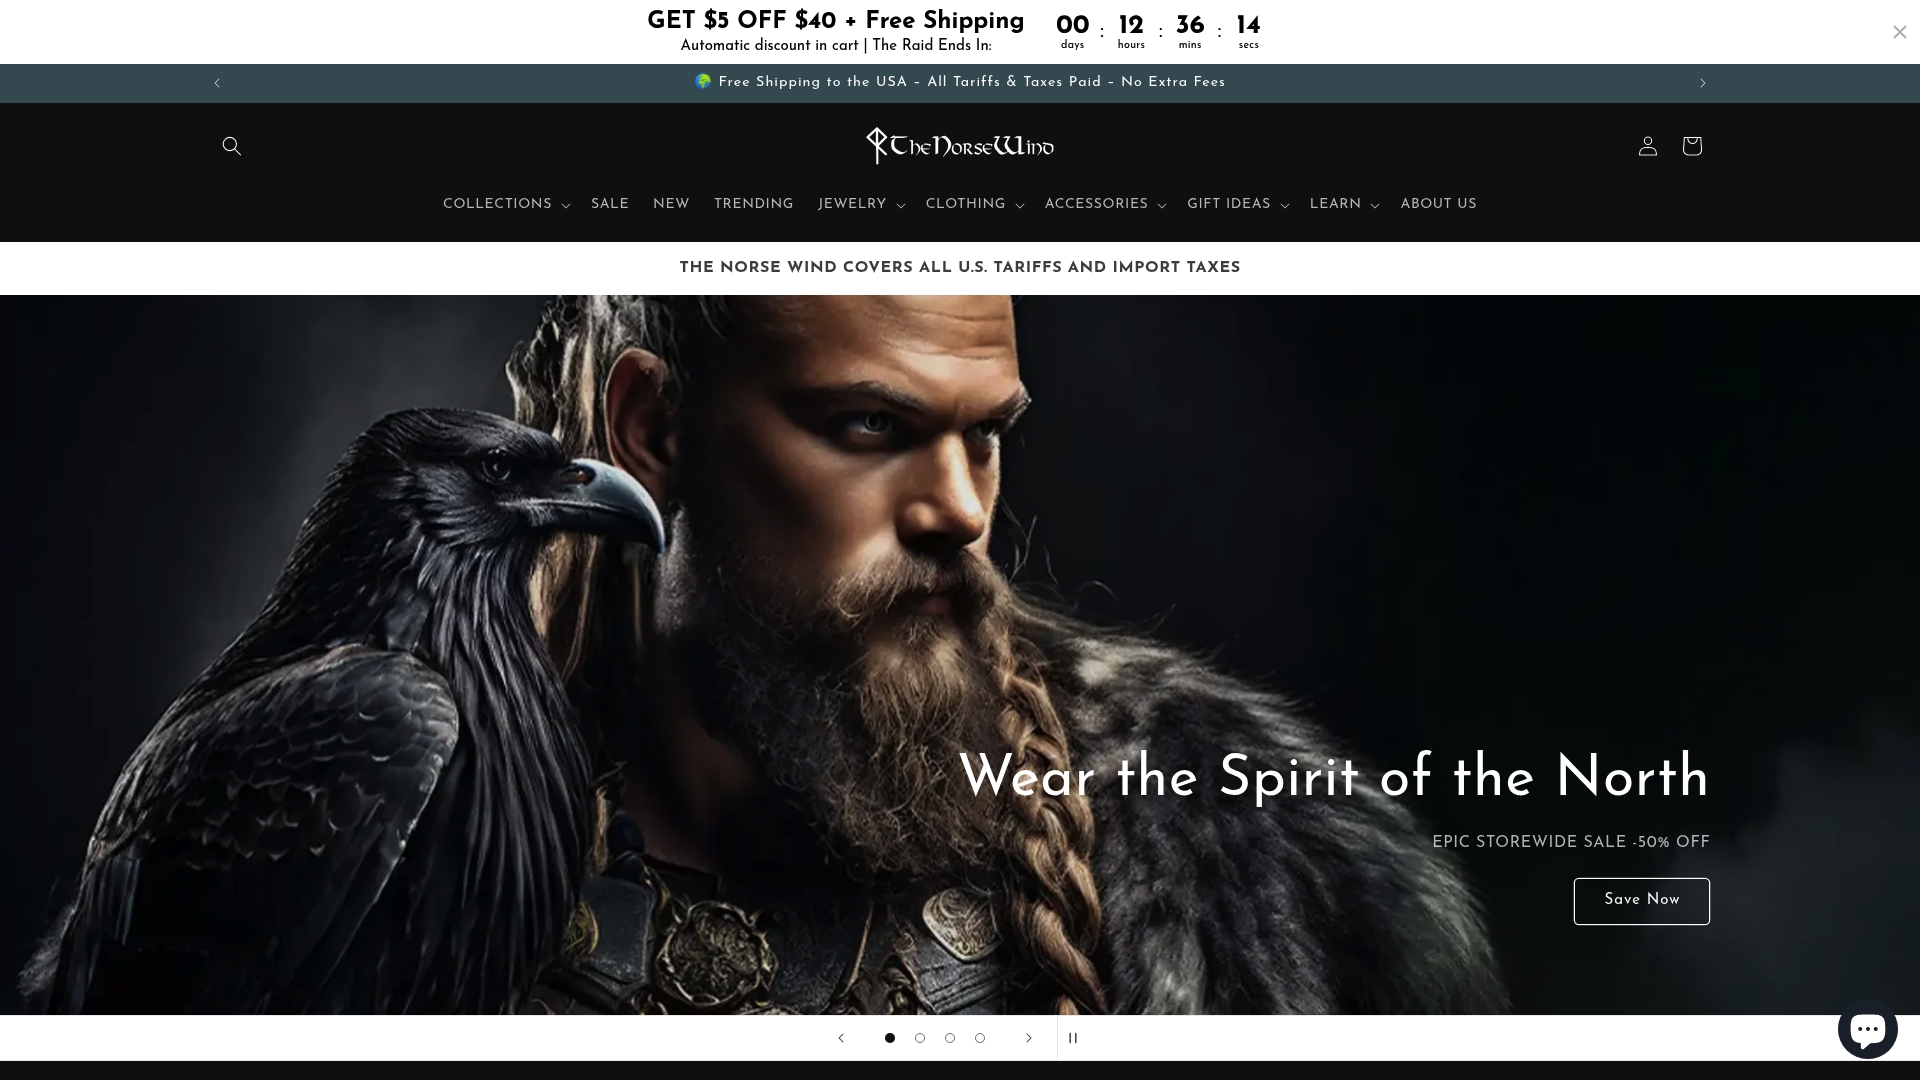Expand the JEWELRY menu

(x=861, y=205)
